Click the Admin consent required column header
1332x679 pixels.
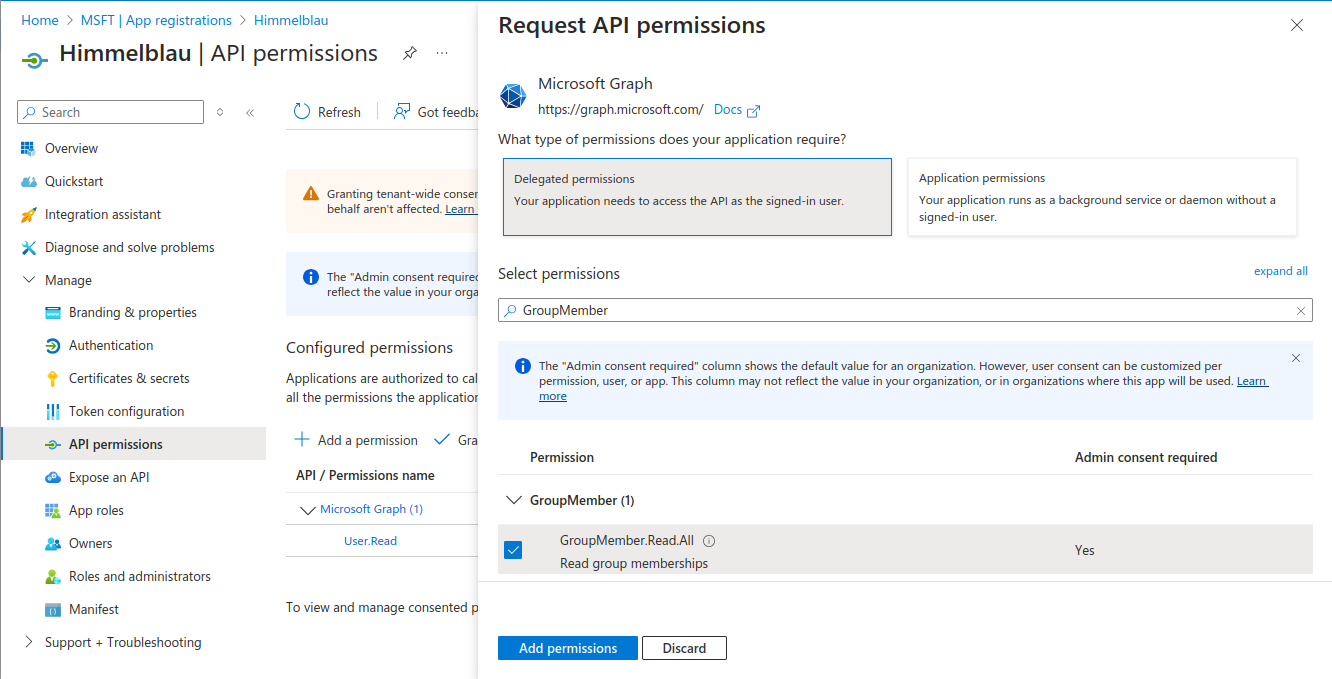tap(1146, 457)
